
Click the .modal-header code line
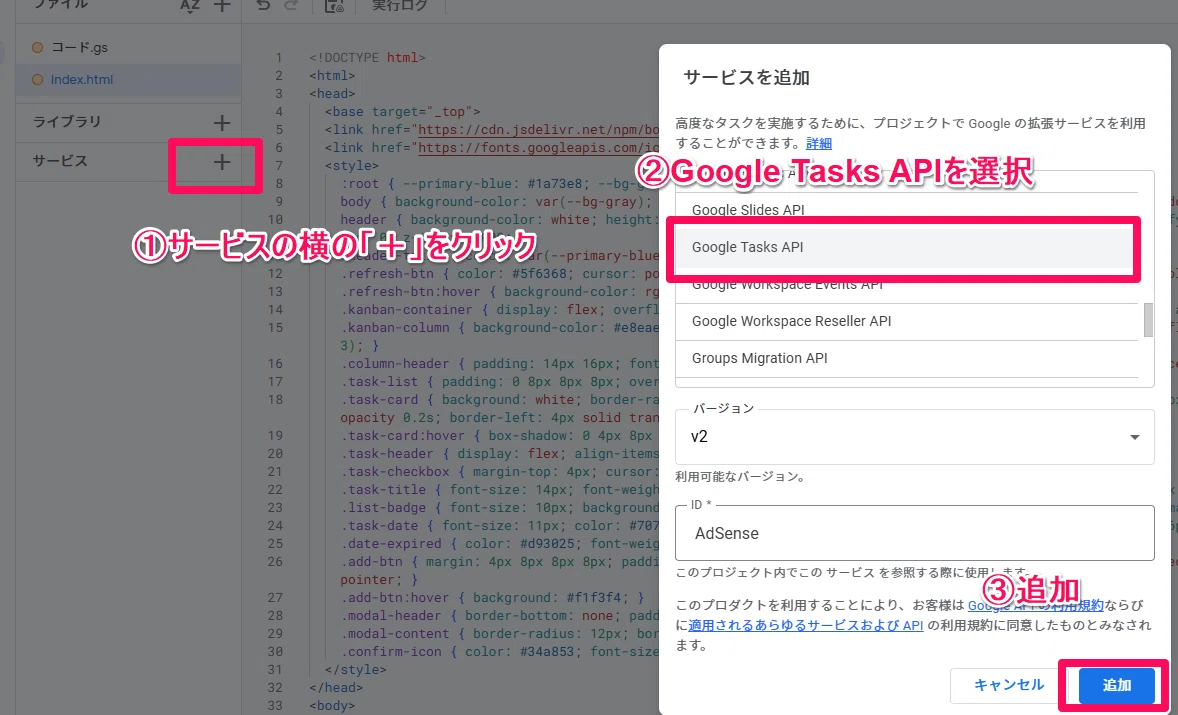coord(500,616)
